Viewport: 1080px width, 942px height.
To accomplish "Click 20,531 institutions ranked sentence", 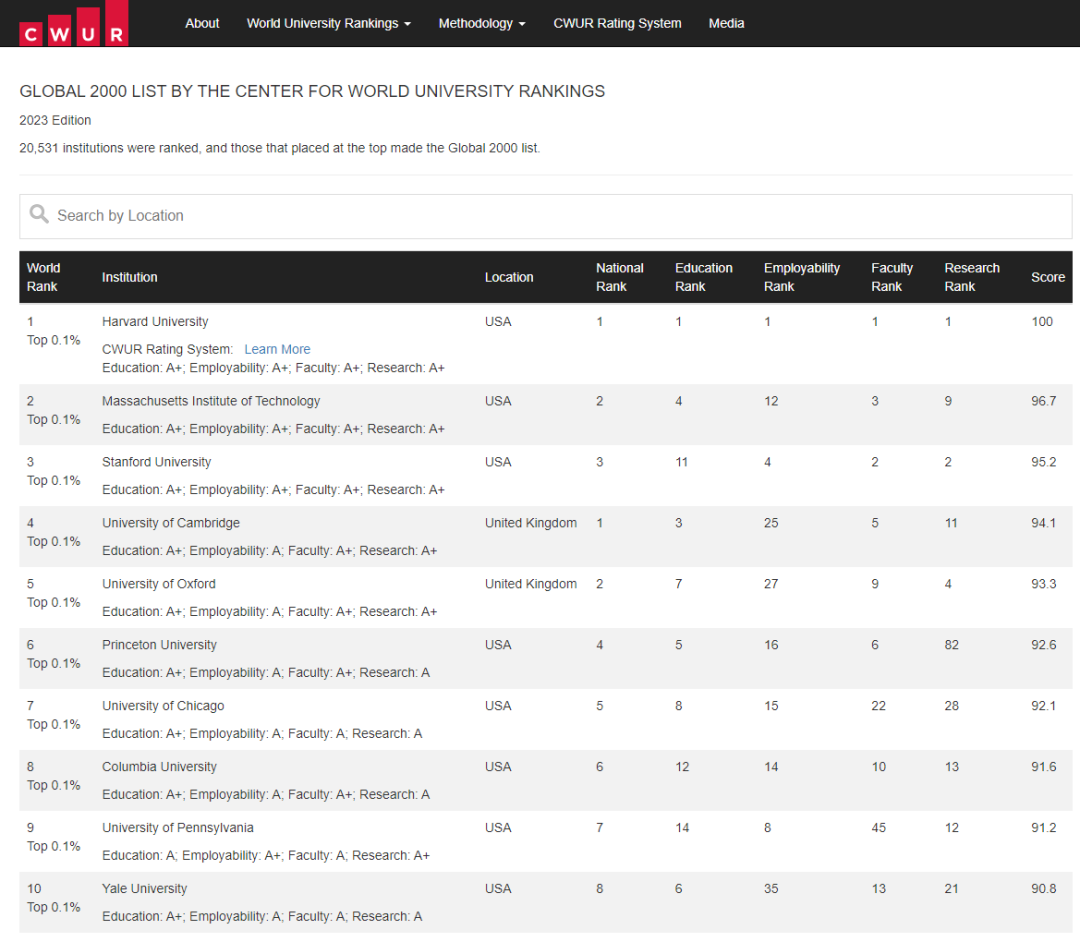I will point(280,148).
